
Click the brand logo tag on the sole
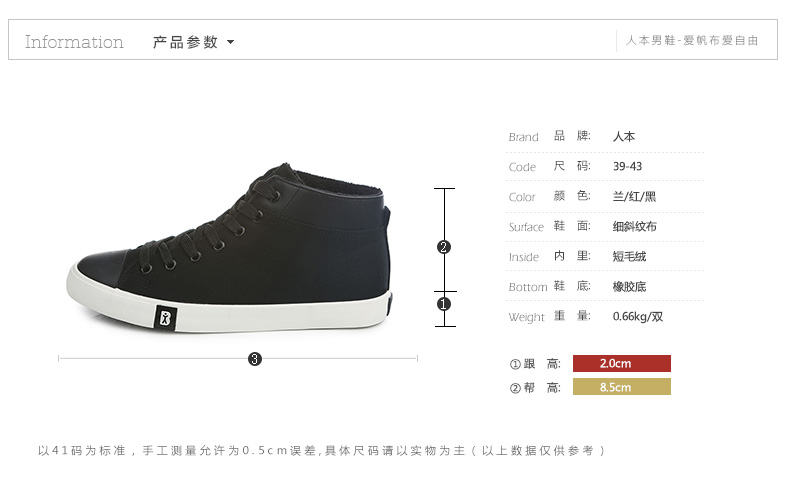tap(166, 318)
